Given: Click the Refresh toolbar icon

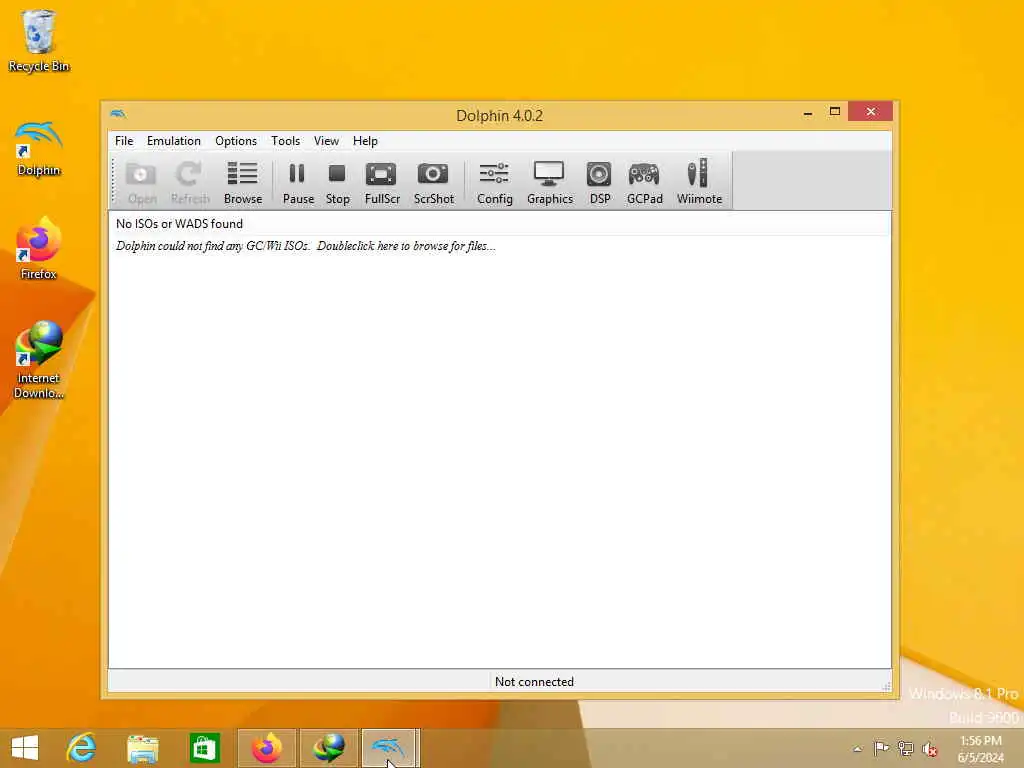Looking at the screenshot, I should click(190, 182).
